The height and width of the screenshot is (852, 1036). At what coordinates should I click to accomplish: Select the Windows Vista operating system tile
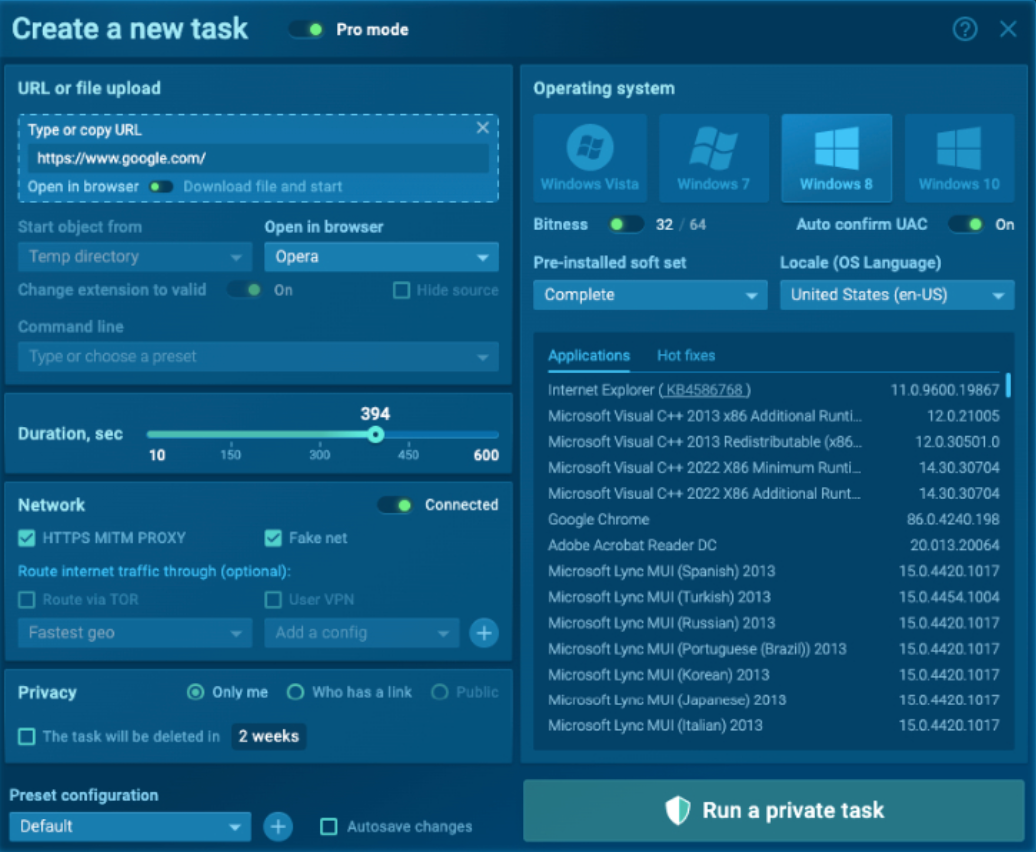click(590, 158)
